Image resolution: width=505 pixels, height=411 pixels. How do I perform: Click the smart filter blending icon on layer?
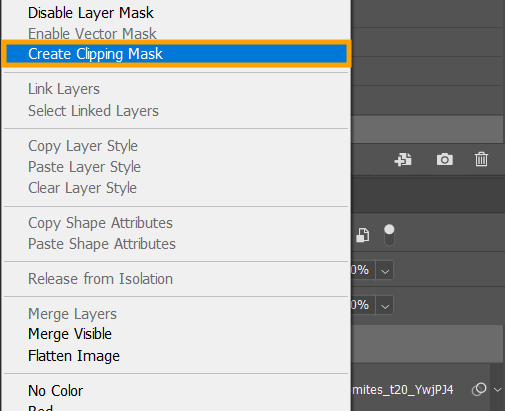click(479, 389)
